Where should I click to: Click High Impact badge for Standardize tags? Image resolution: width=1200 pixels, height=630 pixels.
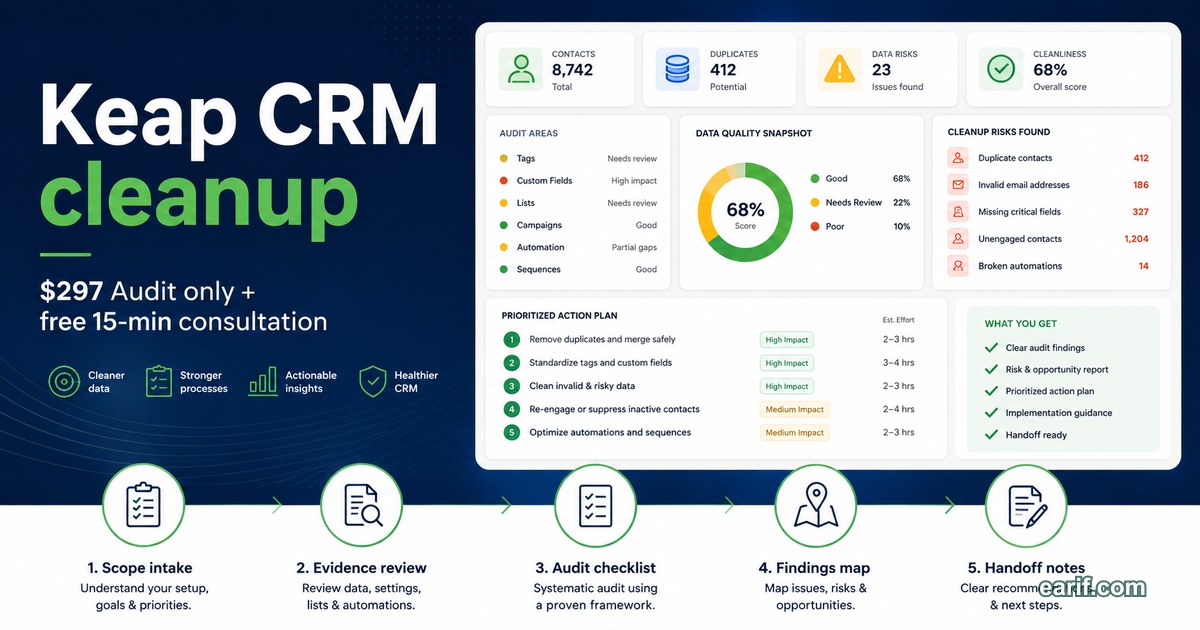click(x=787, y=363)
